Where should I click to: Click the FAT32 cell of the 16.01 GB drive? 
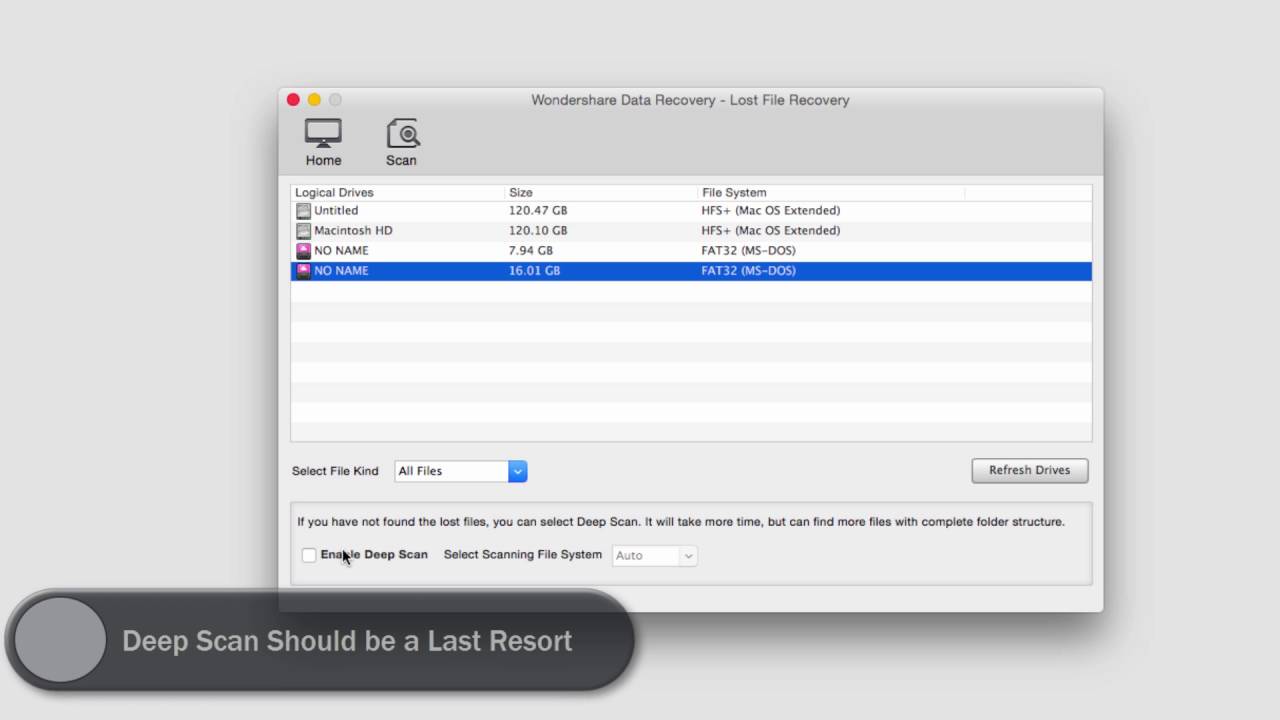pos(749,271)
